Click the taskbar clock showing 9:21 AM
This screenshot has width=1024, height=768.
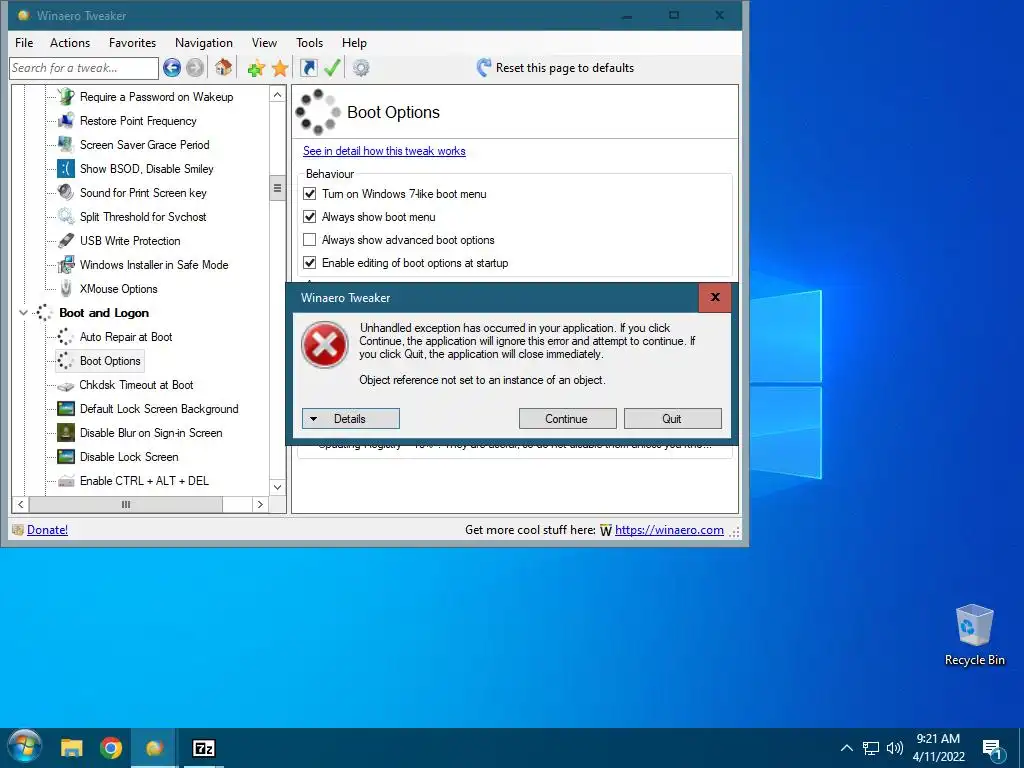(x=938, y=748)
